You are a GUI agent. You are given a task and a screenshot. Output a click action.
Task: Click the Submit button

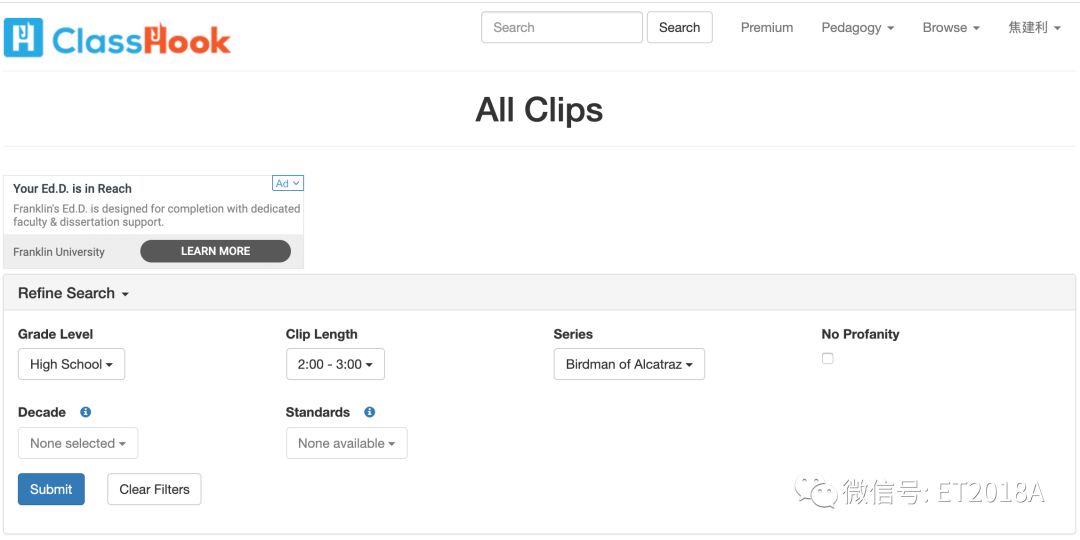(51, 489)
